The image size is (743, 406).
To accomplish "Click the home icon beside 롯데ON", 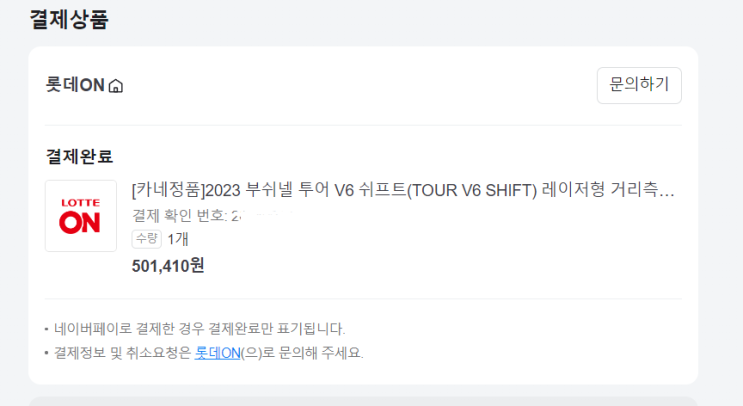I will (x=116, y=86).
